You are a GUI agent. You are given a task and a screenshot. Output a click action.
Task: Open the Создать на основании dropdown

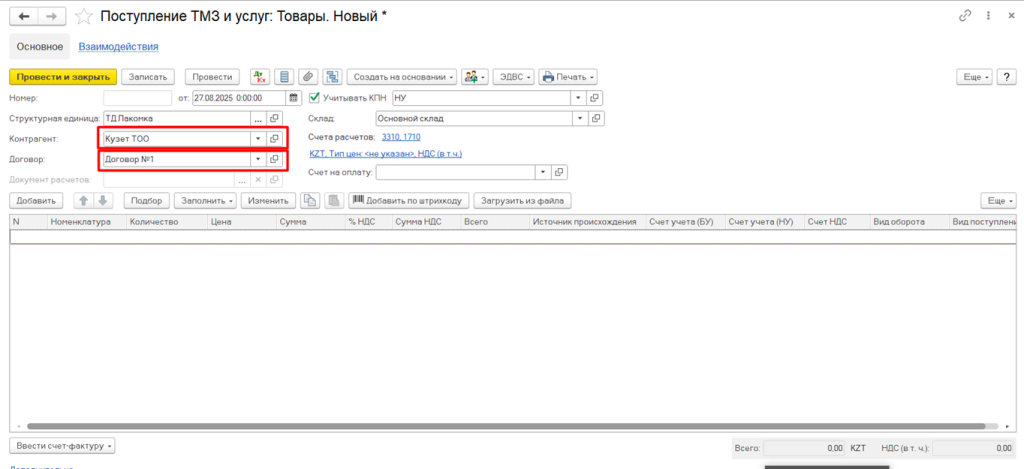coord(404,77)
